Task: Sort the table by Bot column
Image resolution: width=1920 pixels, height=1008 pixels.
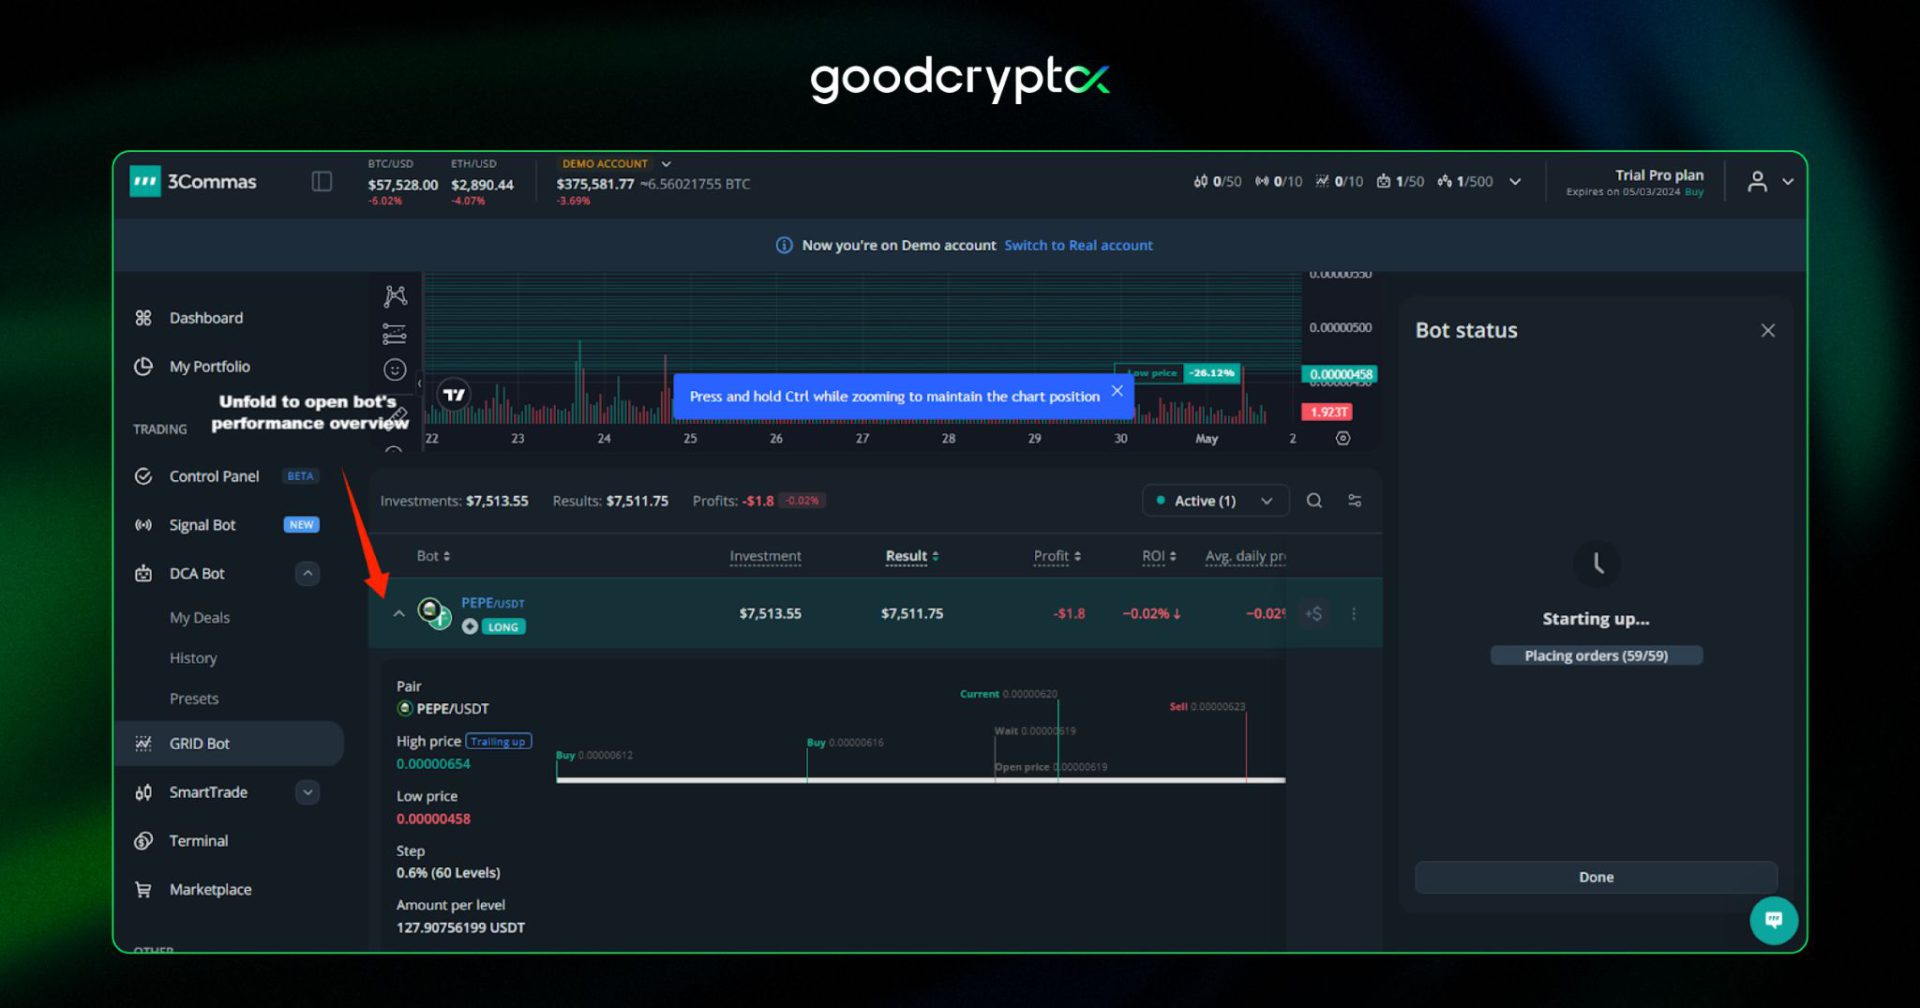Action: 433,556
